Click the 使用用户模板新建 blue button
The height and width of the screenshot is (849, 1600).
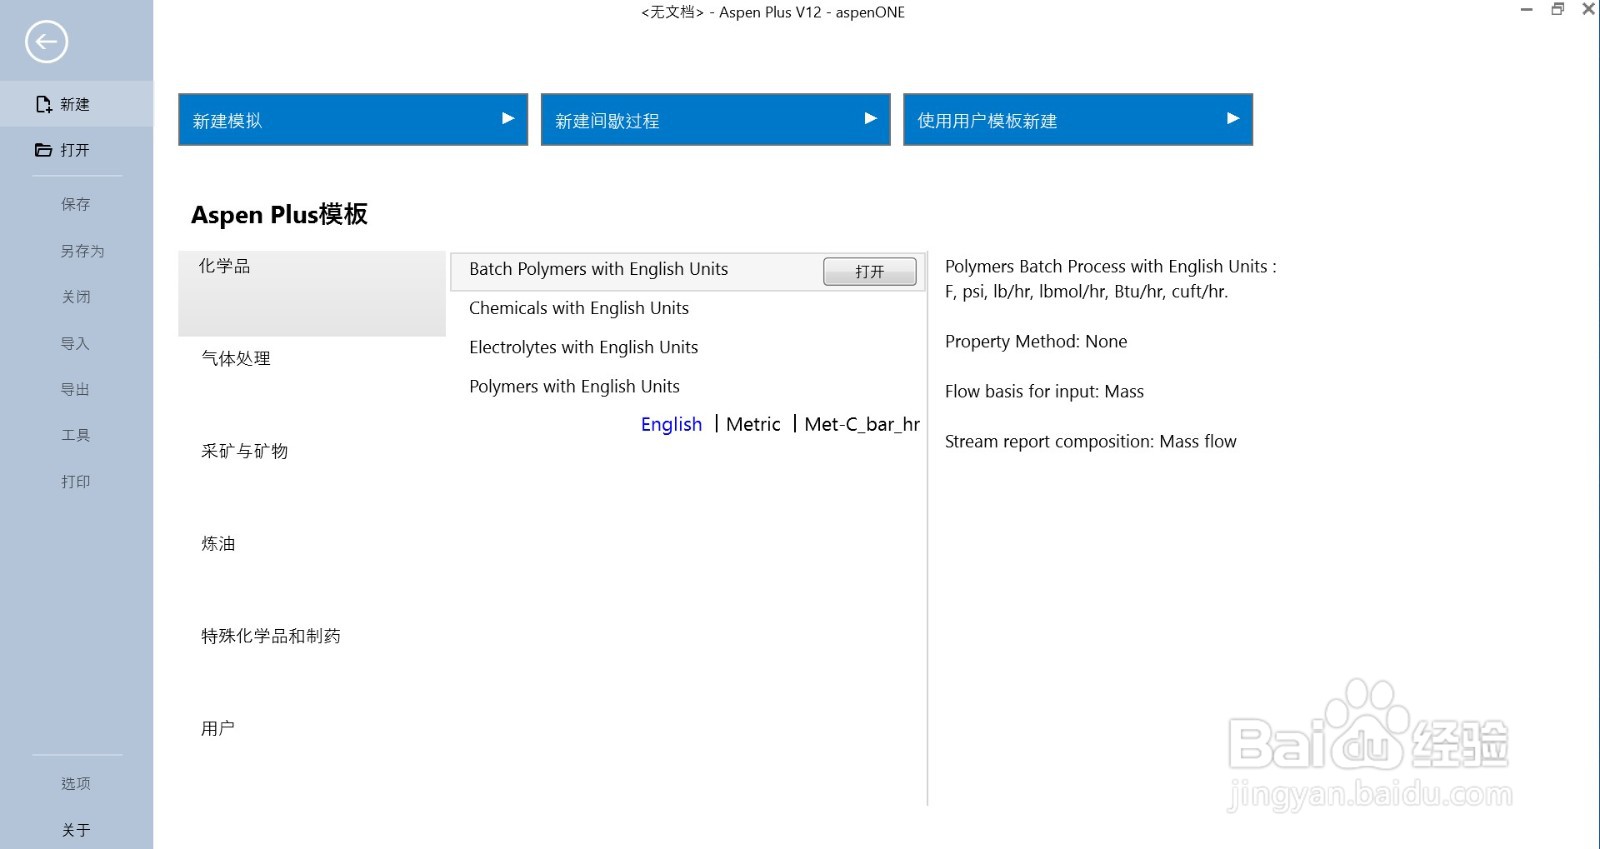[1078, 119]
